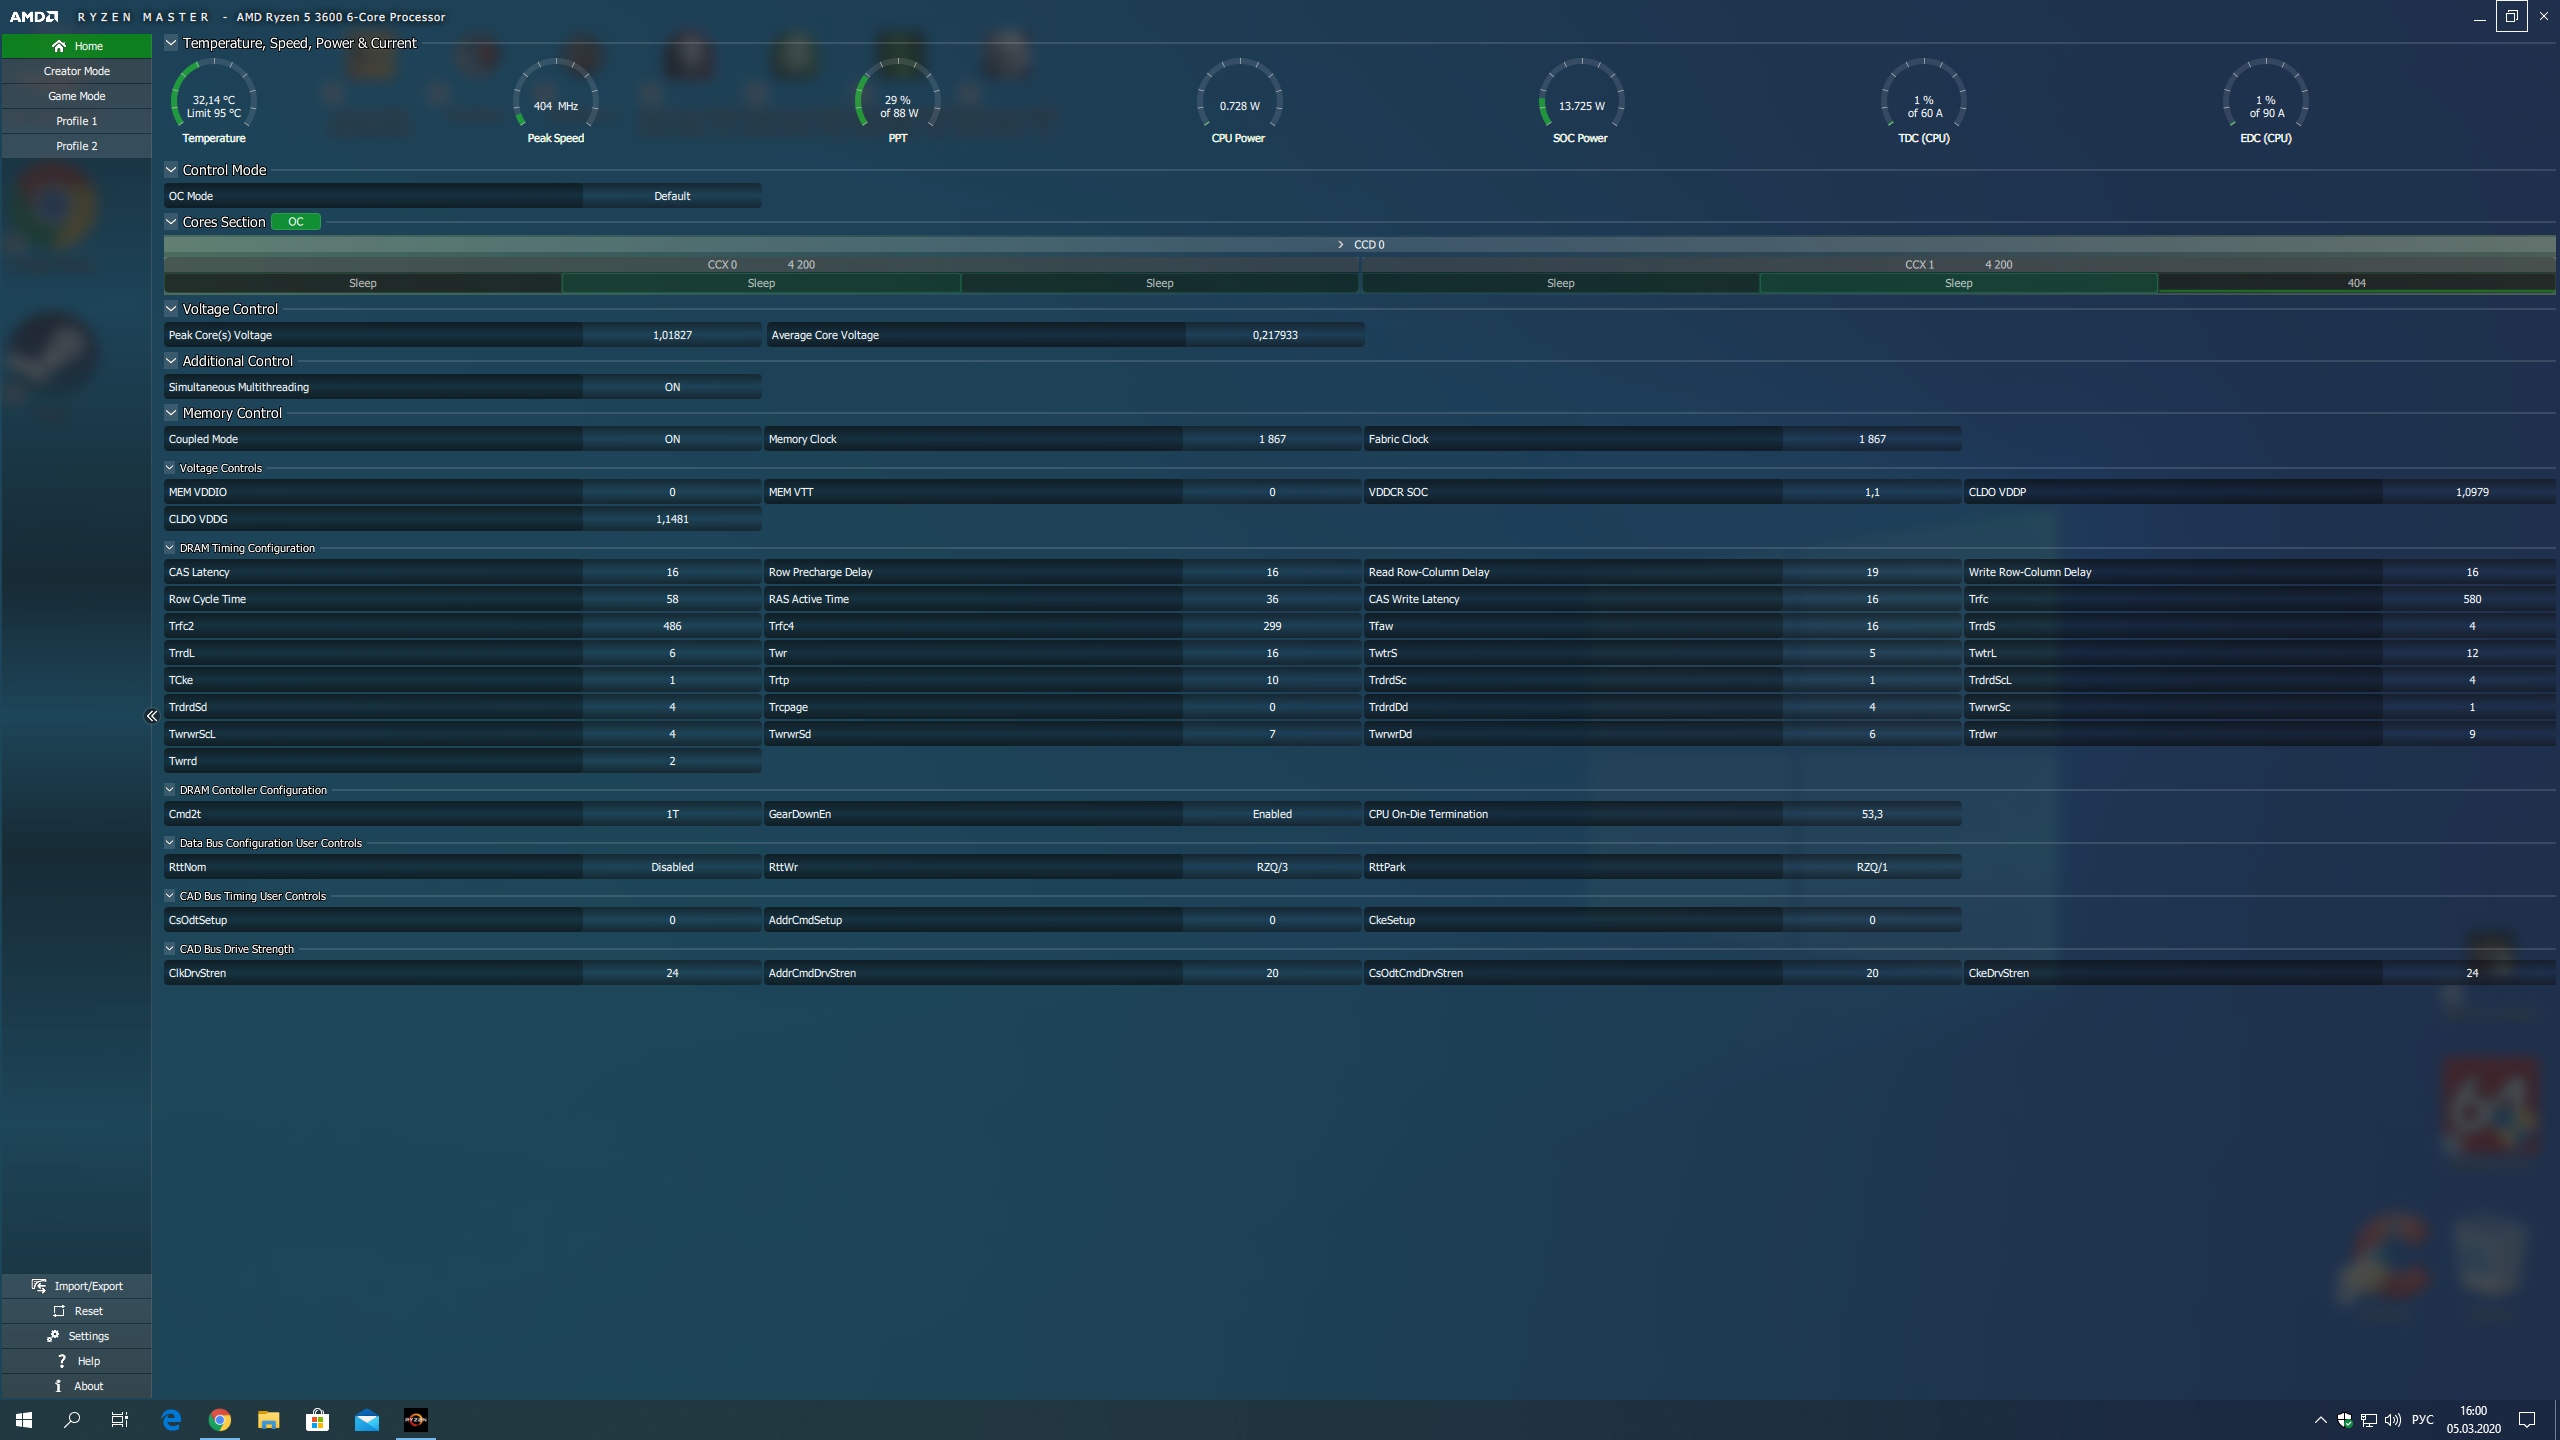Collapse the Voltage Control section
The height and width of the screenshot is (1440, 2560).
pyautogui.click(x=171, y=309)
